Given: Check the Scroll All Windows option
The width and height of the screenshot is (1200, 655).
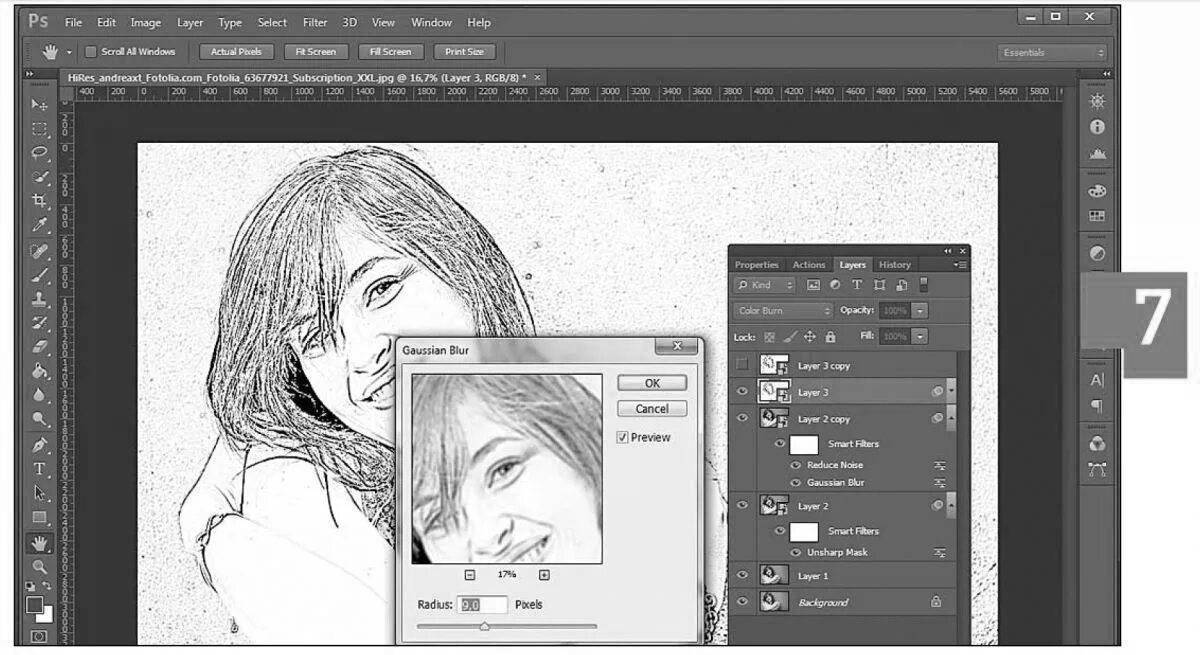Looking at the screenshot, I should (91, 51).
